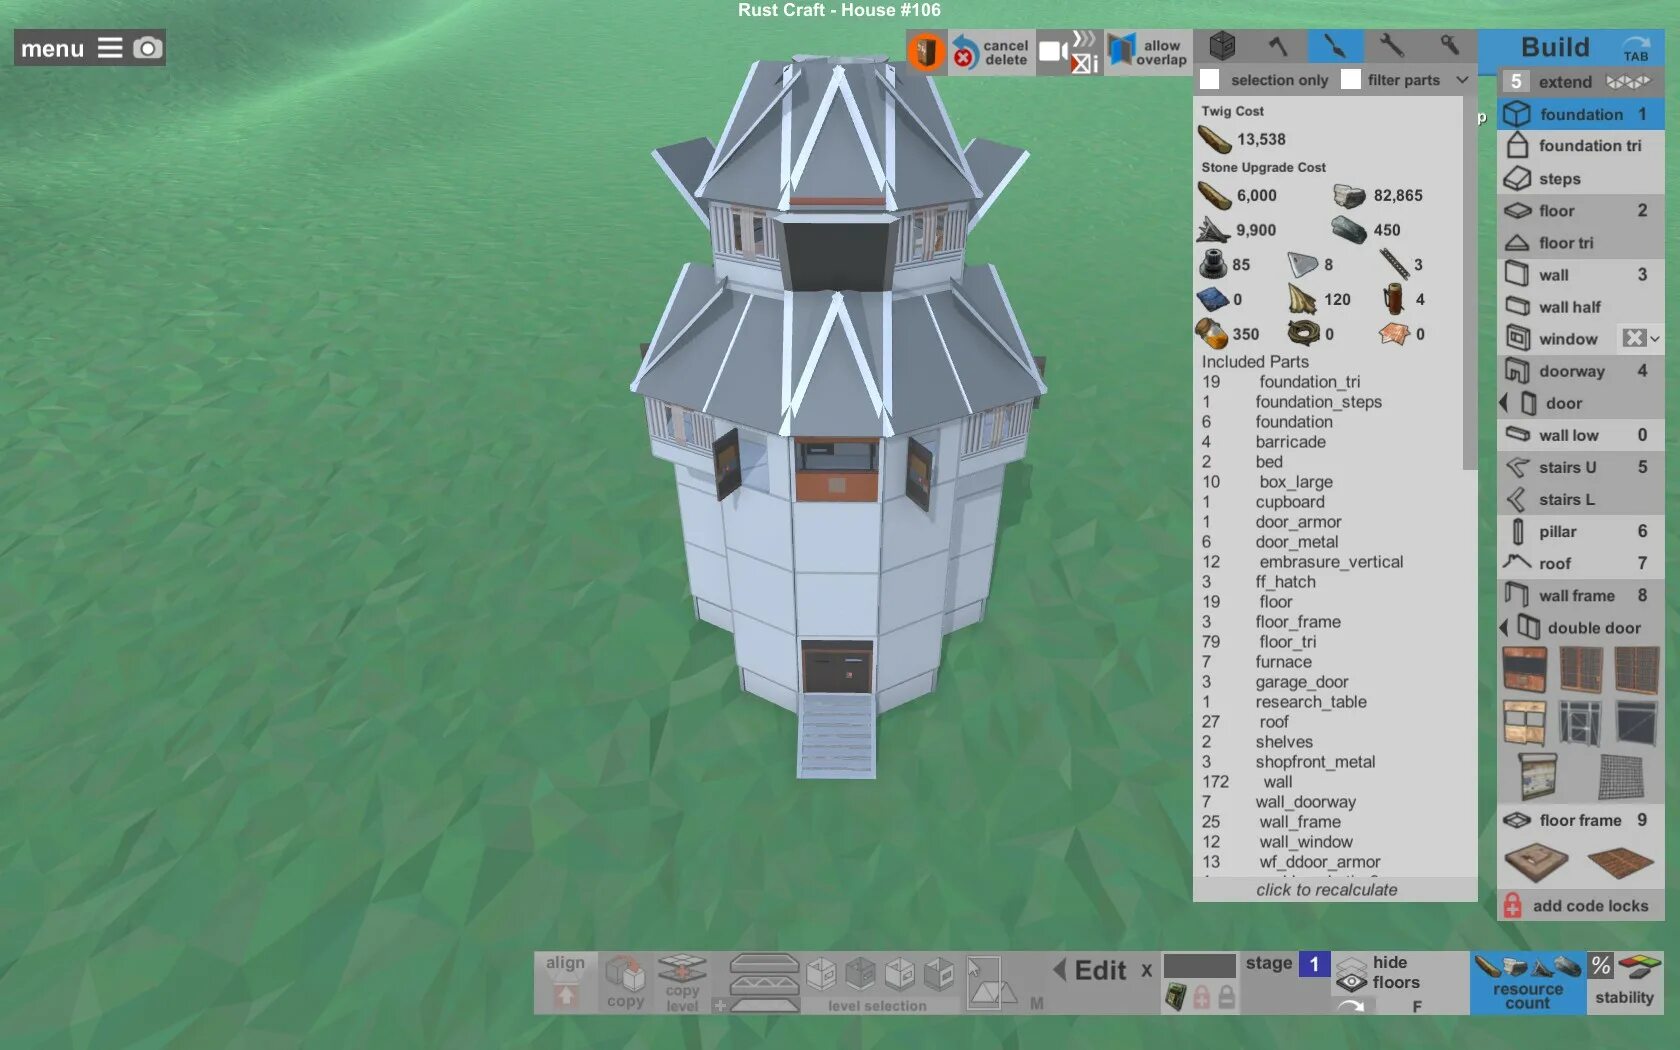
Task: Pick the chainlink fence net thumbnail
Action: click(x=1621, y=777)
